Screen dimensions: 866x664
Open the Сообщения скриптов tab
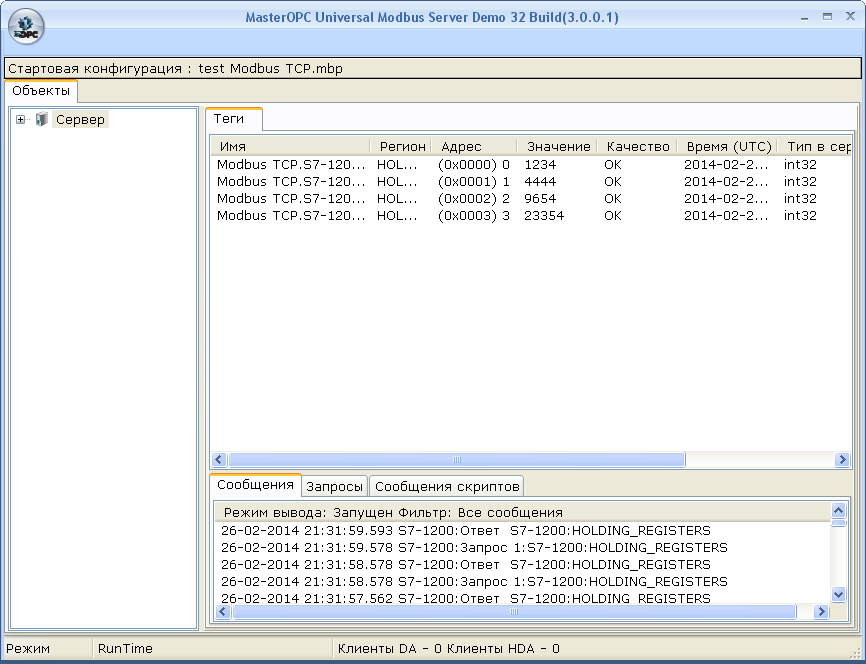pyautogui.click(x=446, y=486)
